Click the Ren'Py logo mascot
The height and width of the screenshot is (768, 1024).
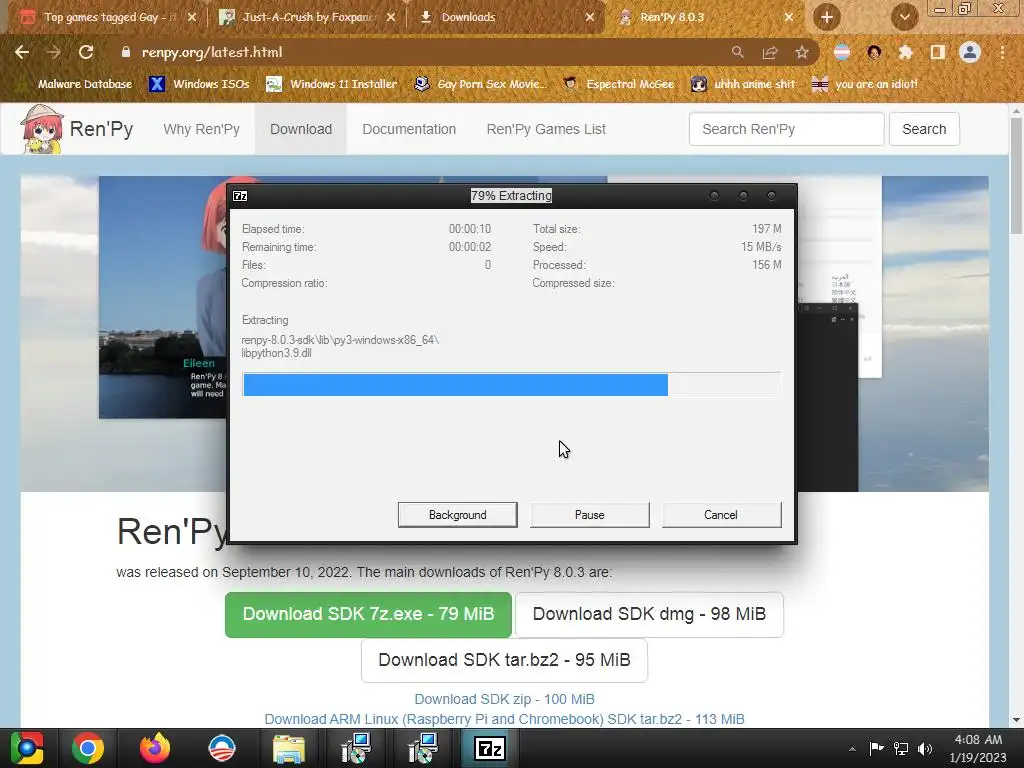42,129
